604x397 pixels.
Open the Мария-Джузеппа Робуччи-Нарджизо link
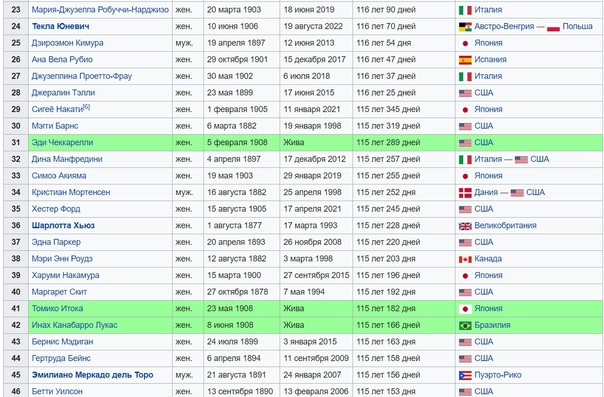pyautogui.click(x=100, y=10)
